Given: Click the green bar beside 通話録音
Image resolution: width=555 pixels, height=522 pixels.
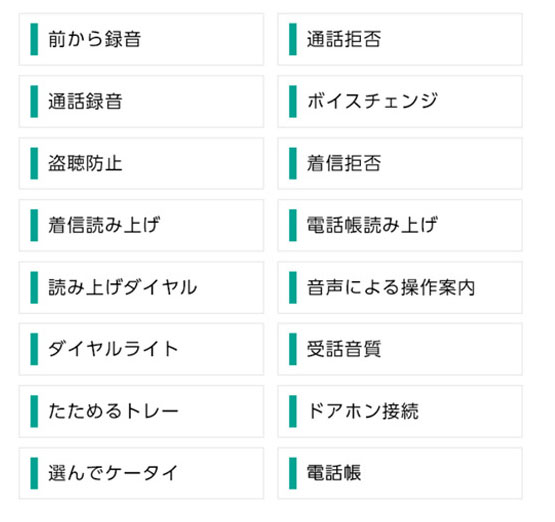Looking at the screenshot, I should (34, 101).
